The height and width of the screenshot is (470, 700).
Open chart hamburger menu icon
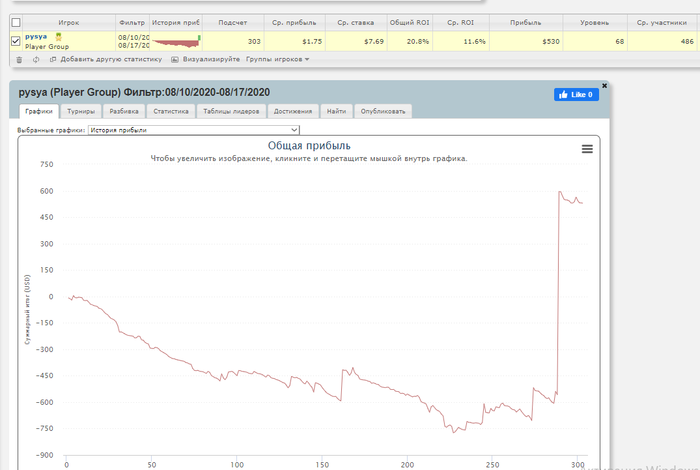pyautogui.click(x=587, y=149)
